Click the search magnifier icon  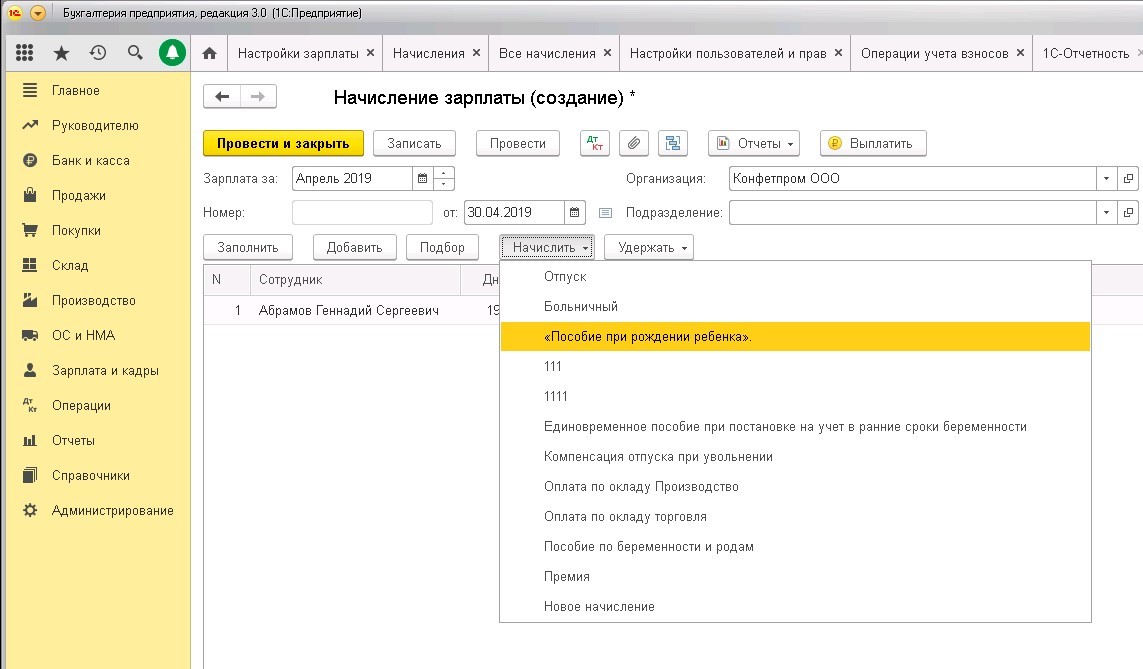pos(135,53)
